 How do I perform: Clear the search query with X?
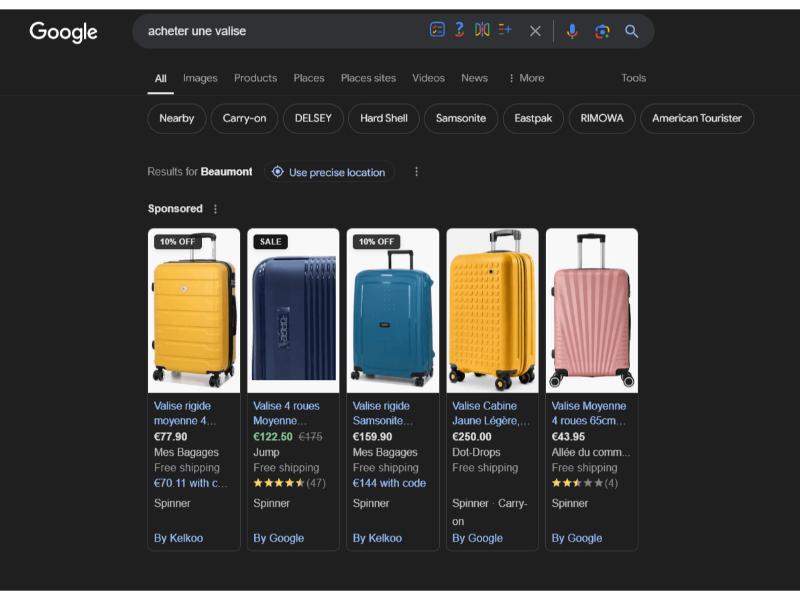[535, 31]
